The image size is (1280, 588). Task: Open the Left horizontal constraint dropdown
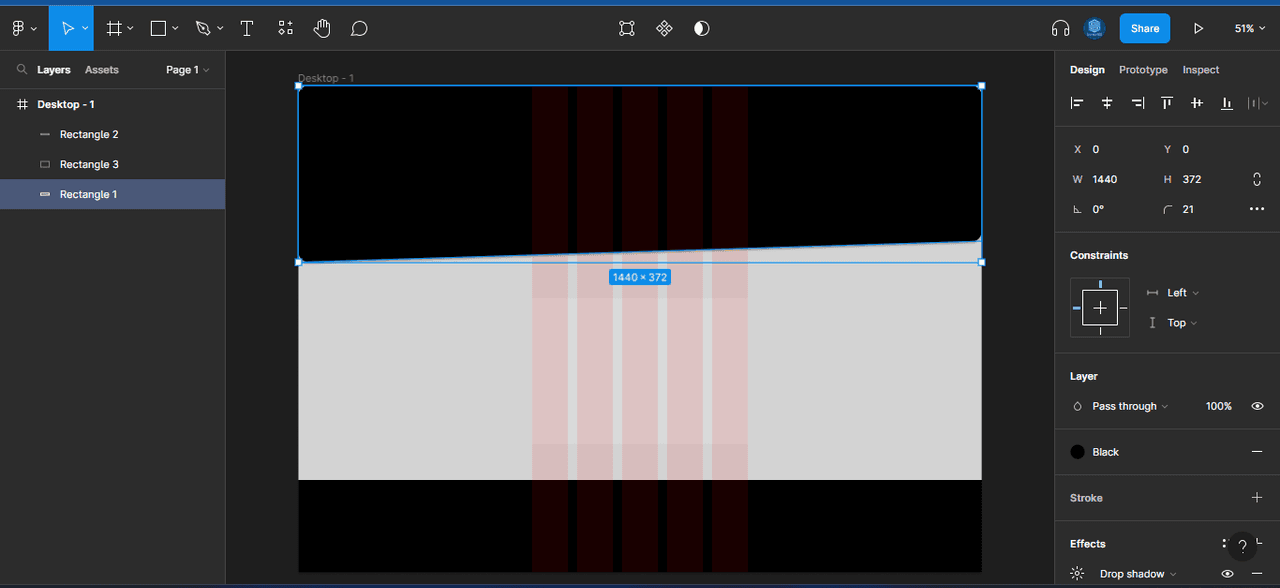1182,293
